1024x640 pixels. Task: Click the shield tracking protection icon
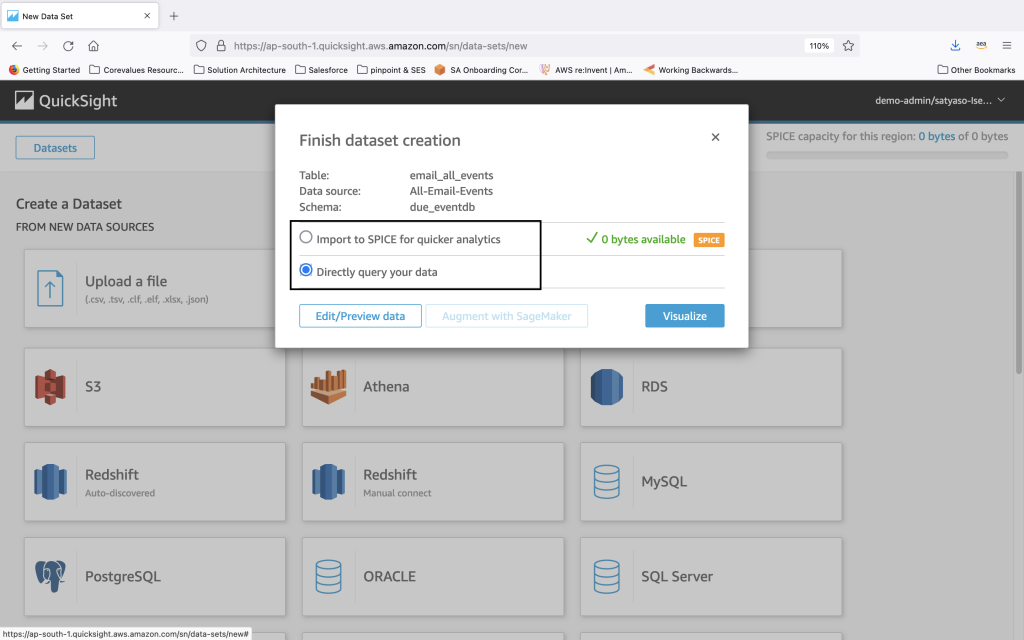pyautogui.click(x=201, y=46)
